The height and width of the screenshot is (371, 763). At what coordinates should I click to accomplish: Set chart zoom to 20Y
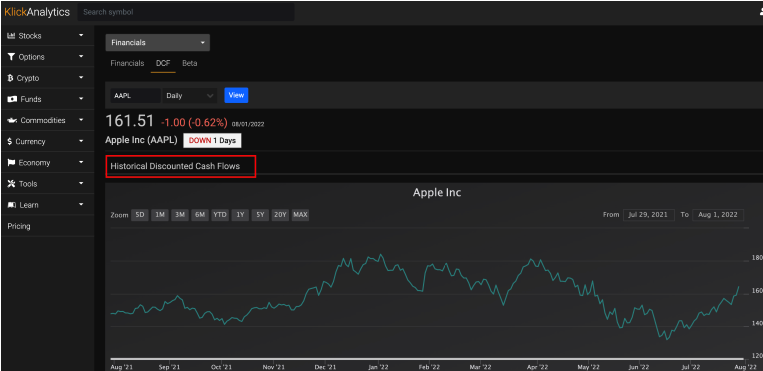280,215
